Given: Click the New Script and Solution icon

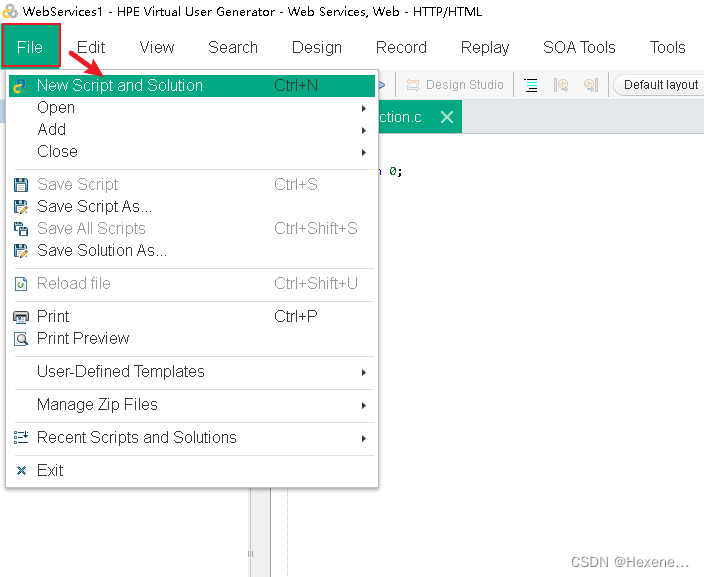Looking at the screenshot, I should click(21, 86).
